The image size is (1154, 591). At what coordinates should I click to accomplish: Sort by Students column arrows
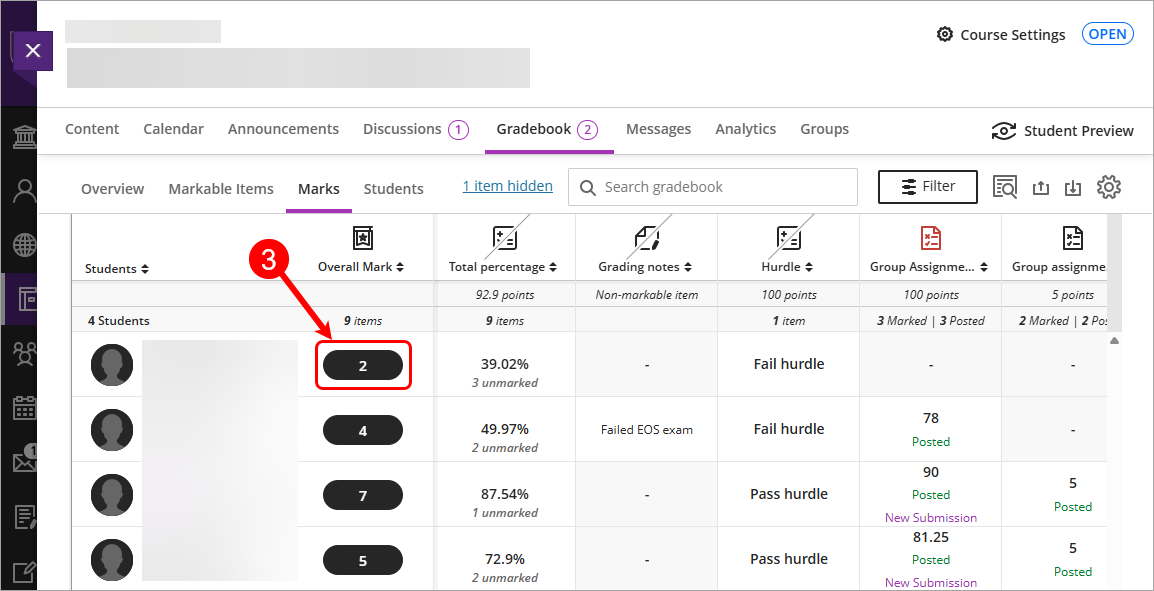click(x=145, y=269)
